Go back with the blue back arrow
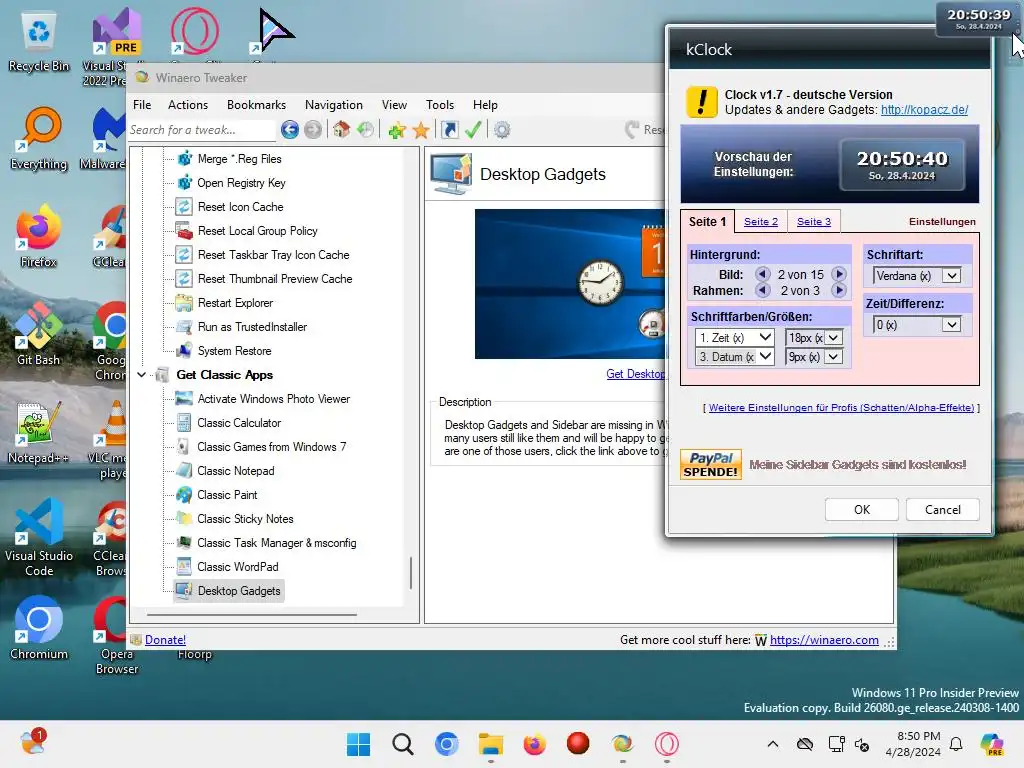1024x768 pixels. pos(290,130)
